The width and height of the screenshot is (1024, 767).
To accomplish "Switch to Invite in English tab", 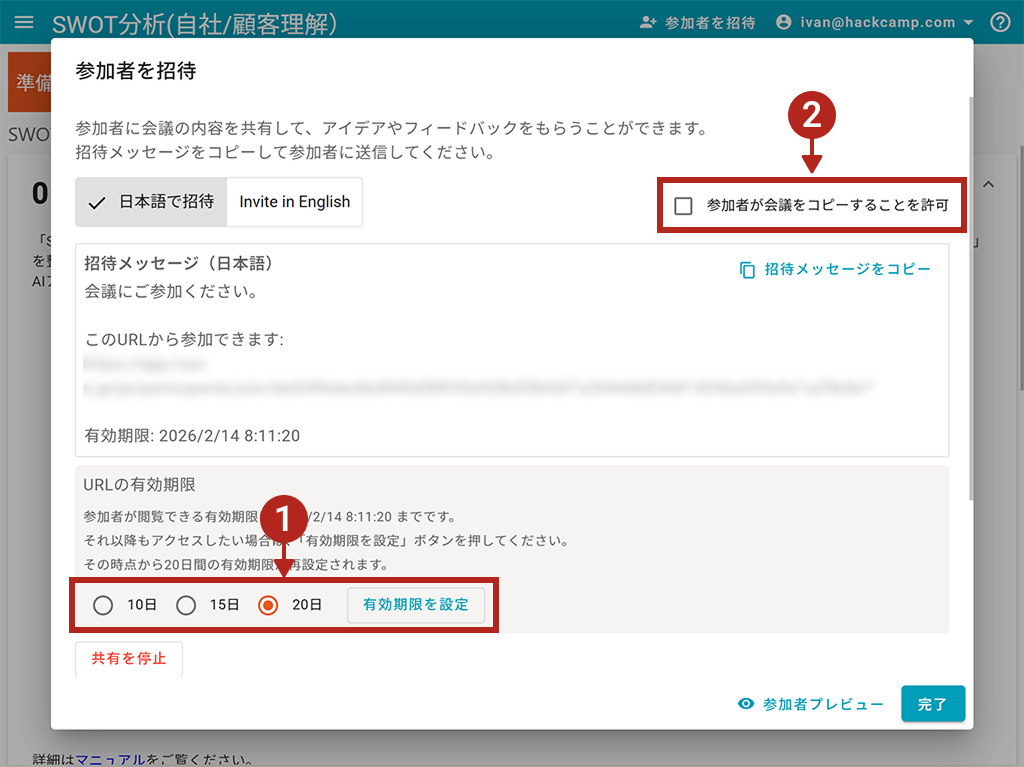I will click(295, 202).
